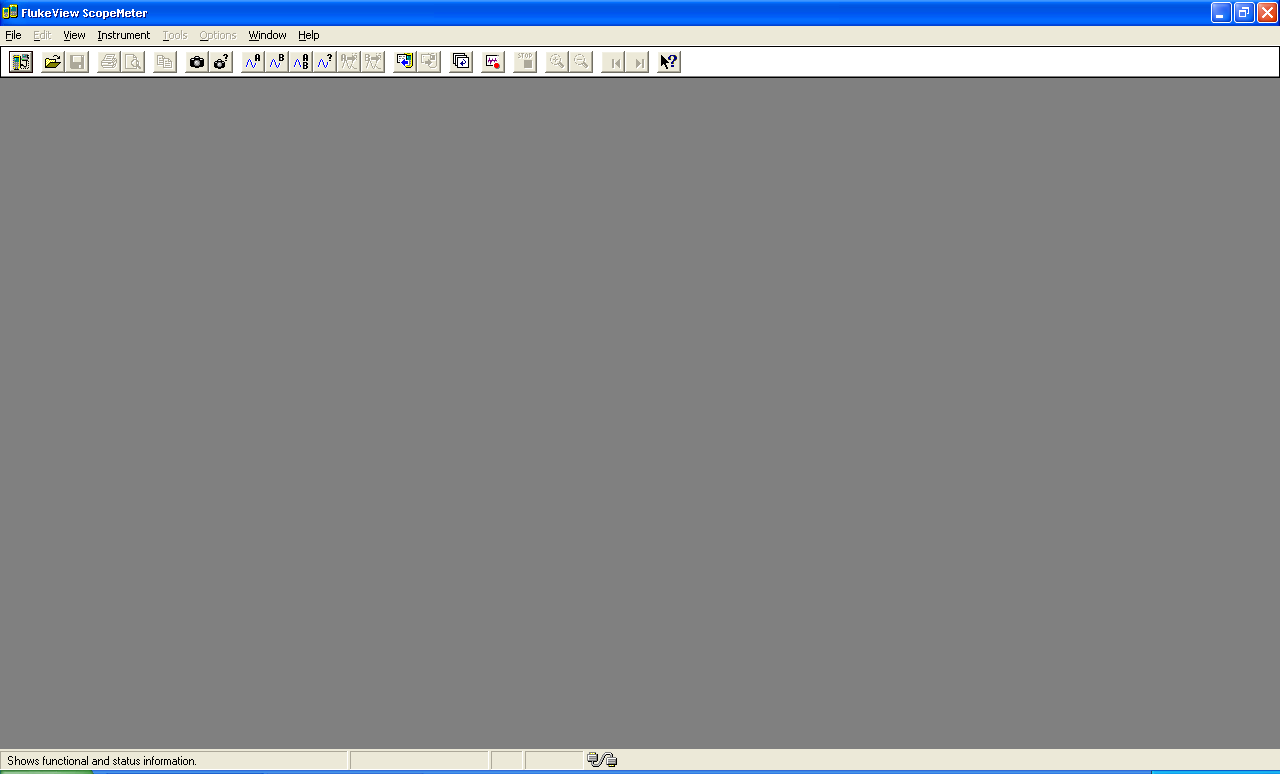Click the grayed-out Print Preview icon
Image resolution: width=1280 pixels, height=774 pixels.
coord(133,62)
